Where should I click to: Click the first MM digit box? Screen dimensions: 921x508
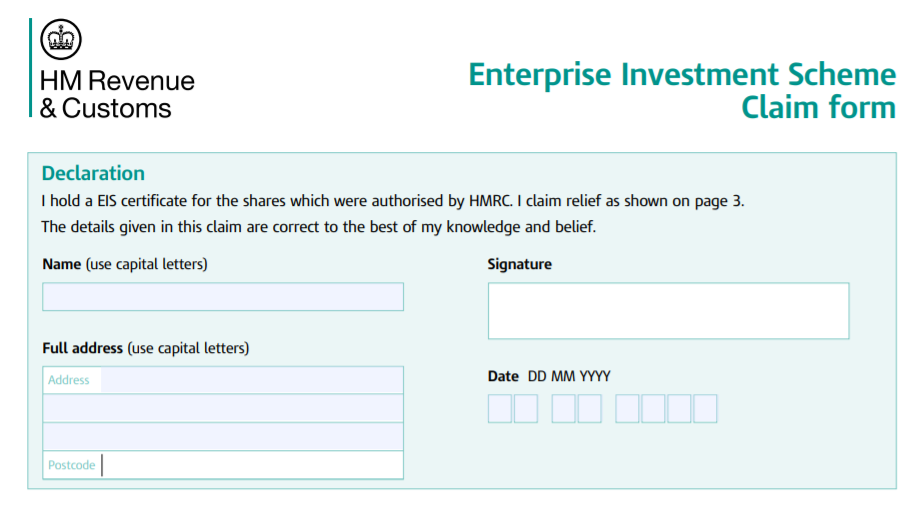pos(564,409)
